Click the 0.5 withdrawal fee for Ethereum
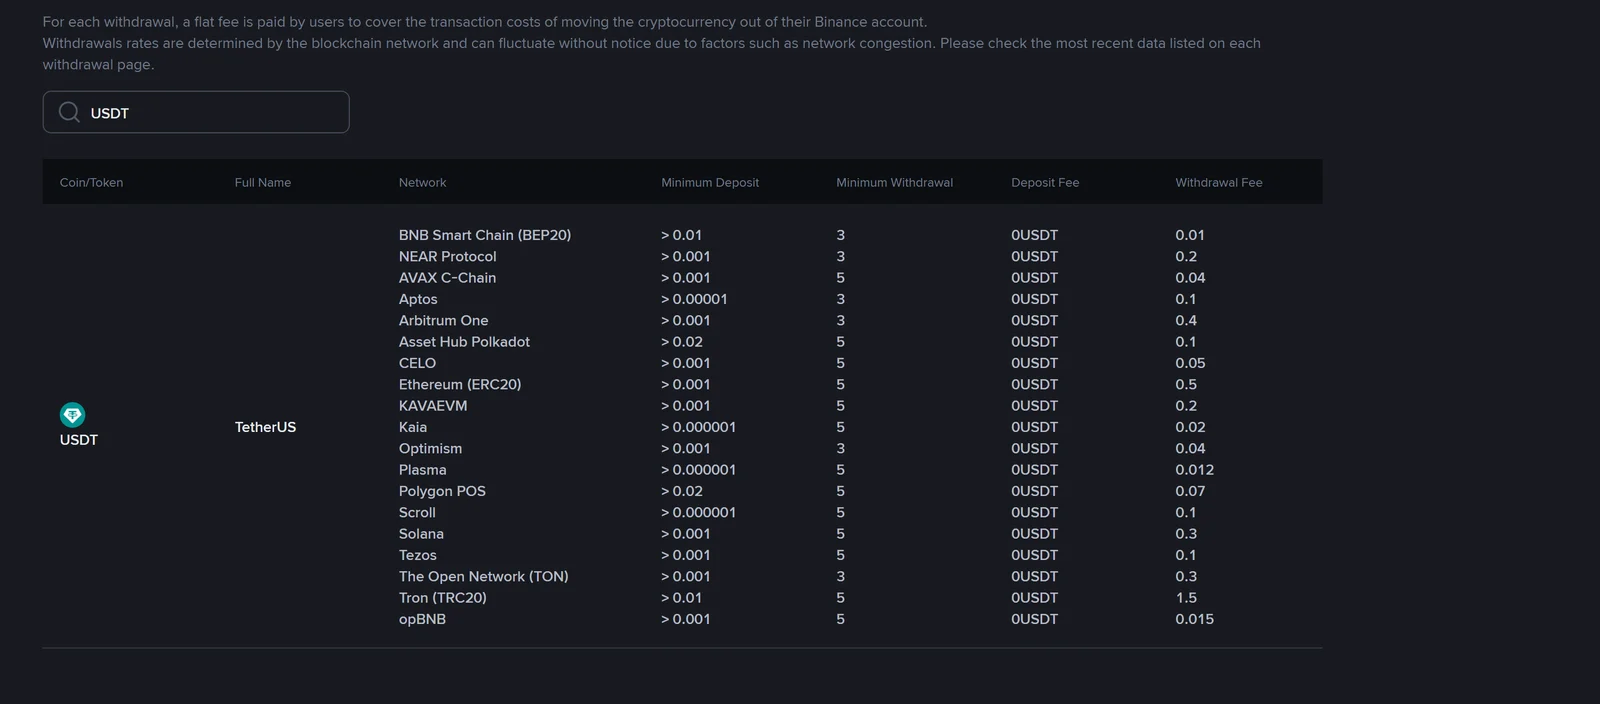This screenshot has height=704, width=1600. (1186, 384)
